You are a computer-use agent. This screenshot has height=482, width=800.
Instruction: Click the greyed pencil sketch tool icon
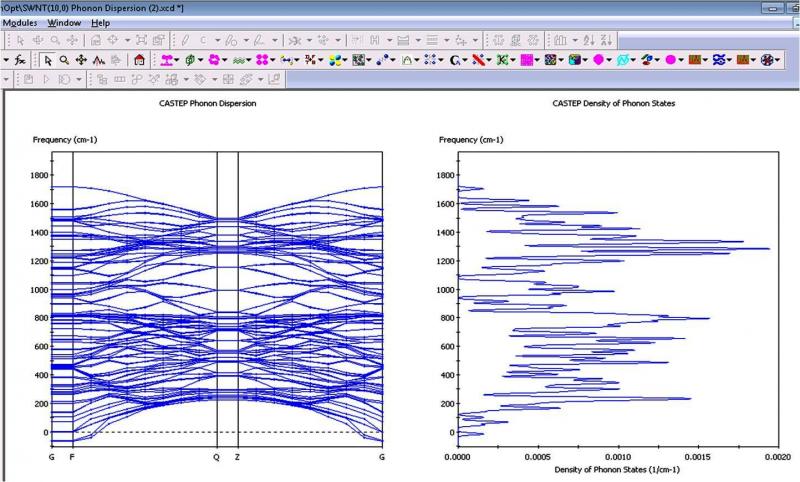pyautogui.click(x=185, y=40)
